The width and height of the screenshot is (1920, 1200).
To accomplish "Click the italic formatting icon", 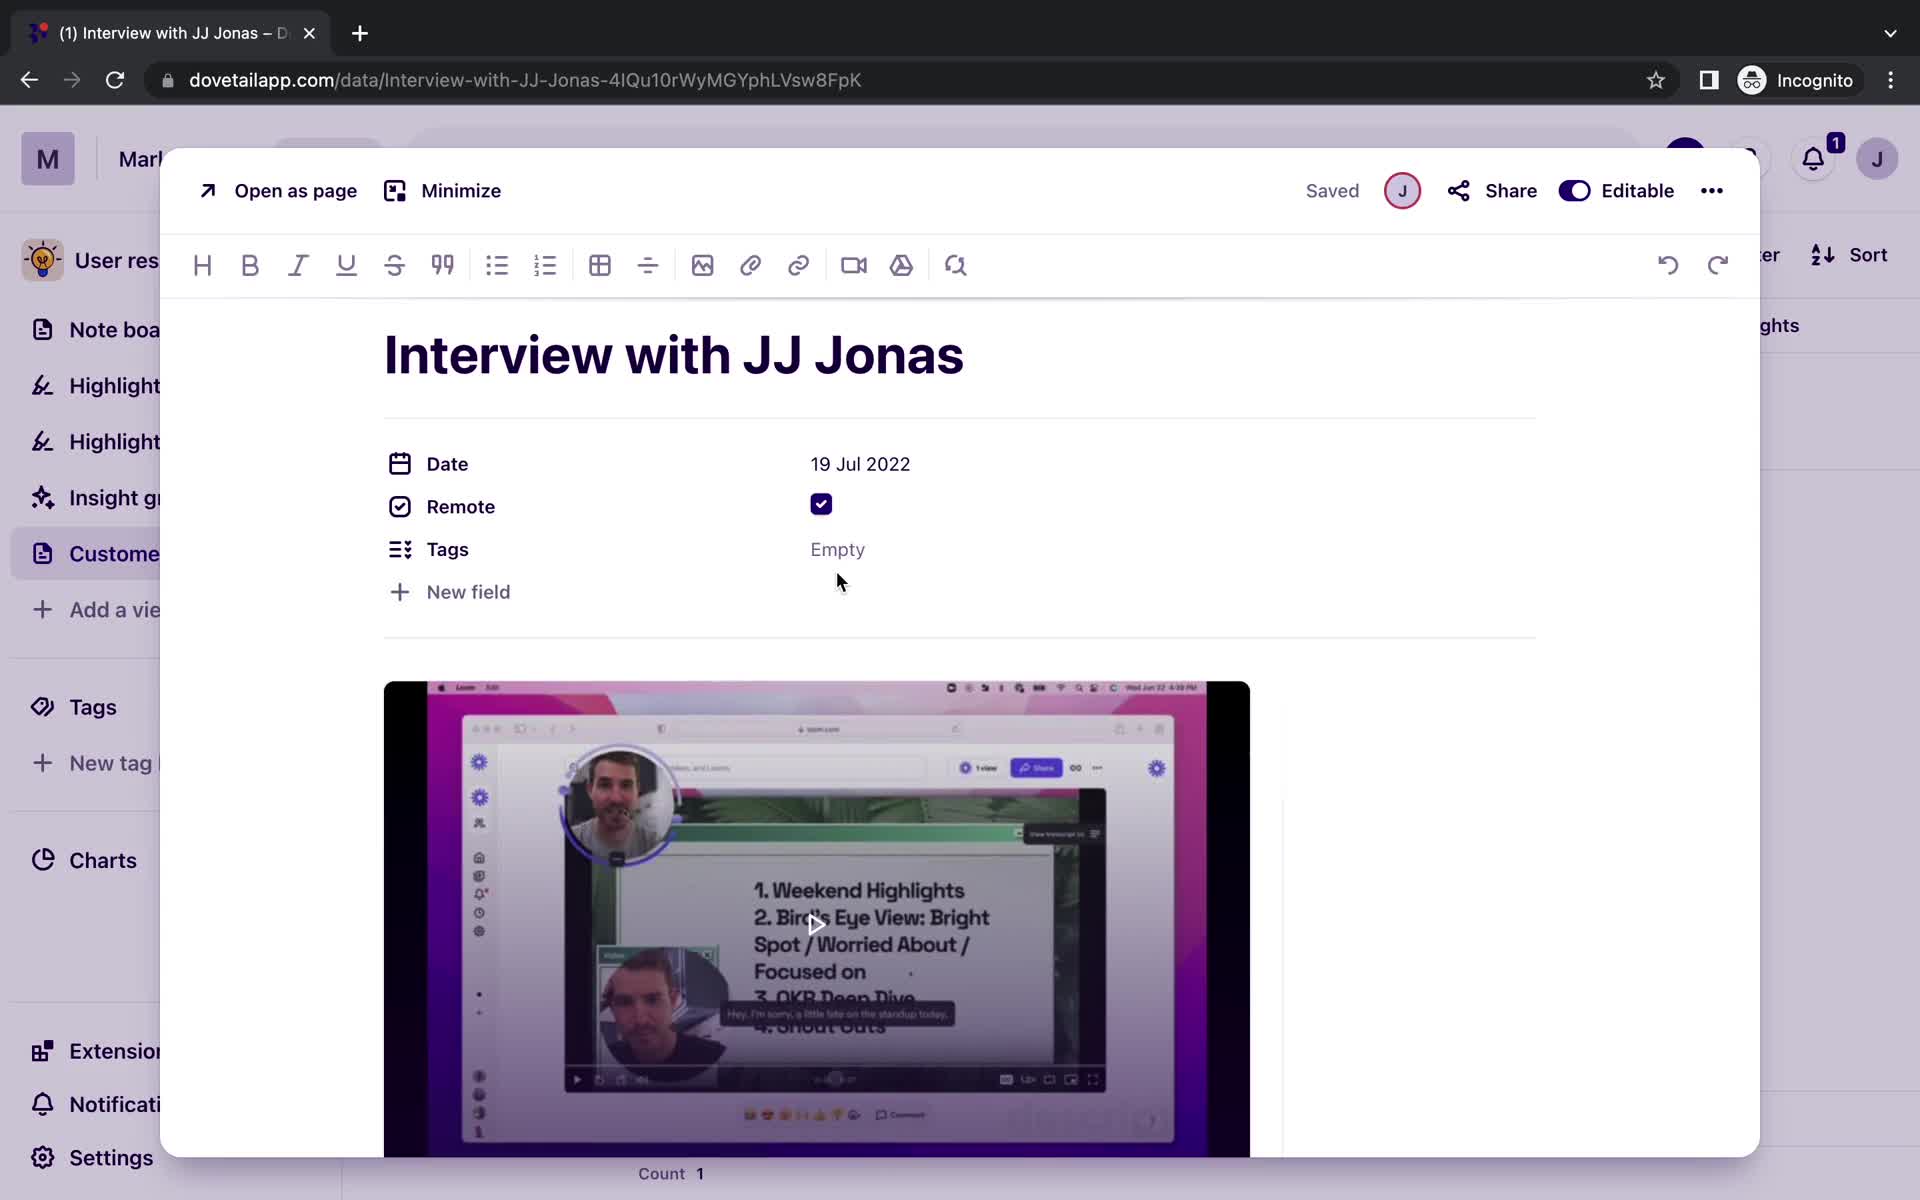I will coord(297,265).
